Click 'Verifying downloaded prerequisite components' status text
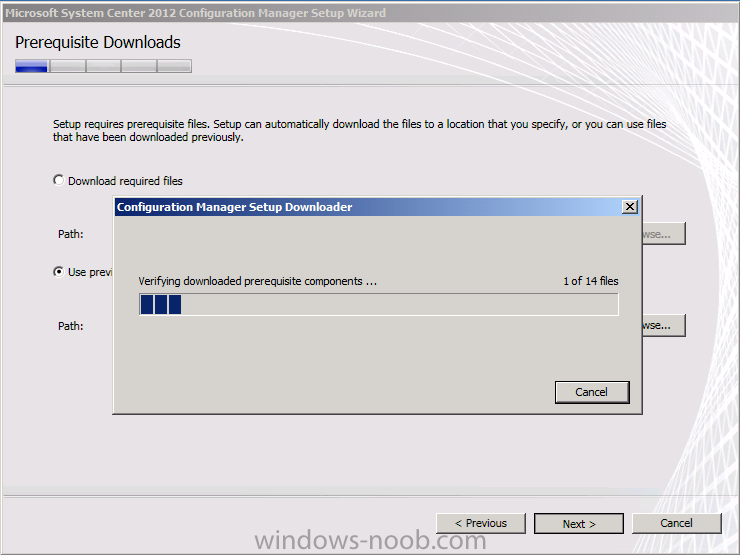The image size is (740, 555). pos(257,281)
